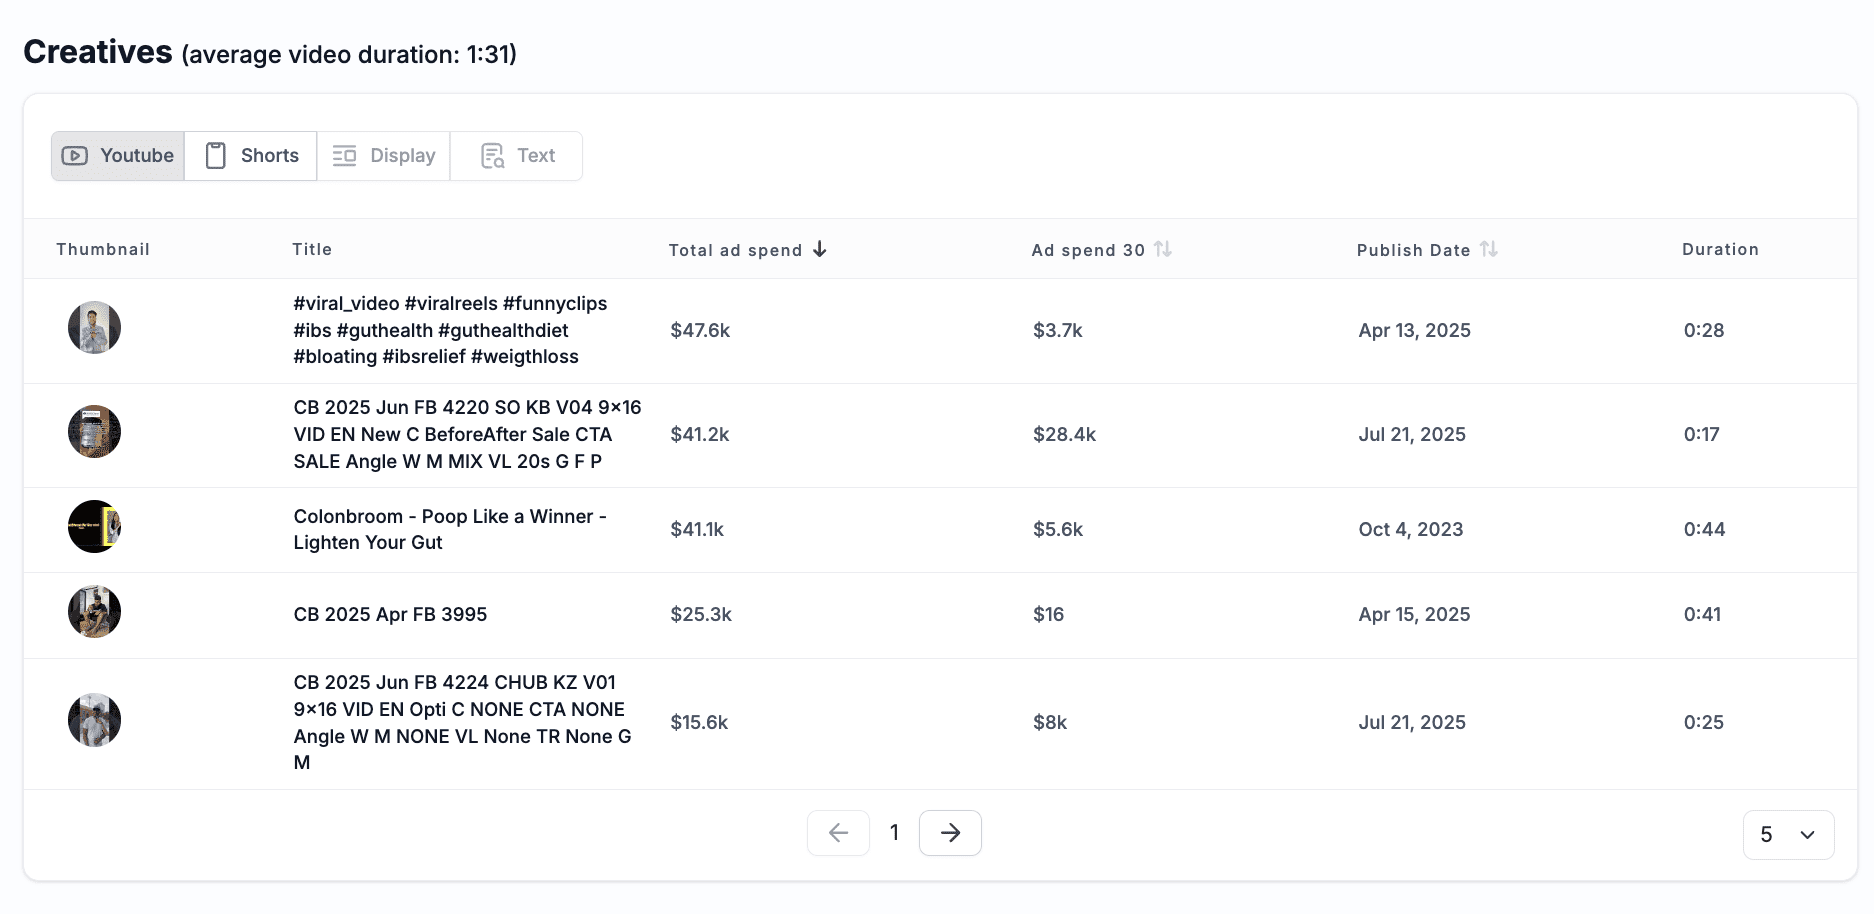Click the Ad spend 30 sort arrows
The height and width of the screenshot is (914, 1874).
(1162, 249)
